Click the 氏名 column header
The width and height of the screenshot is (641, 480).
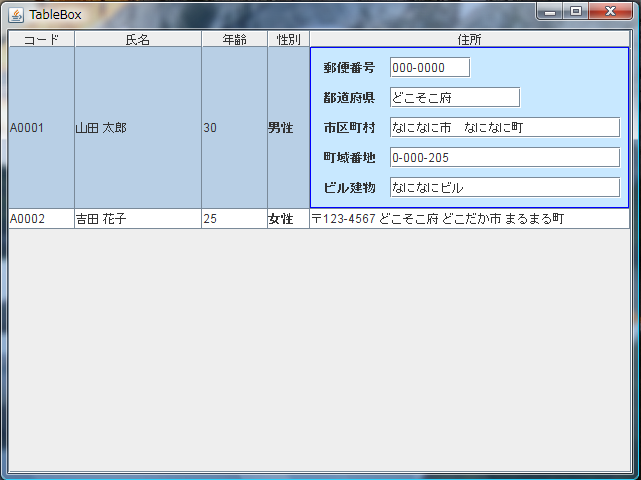[x=138, y=39]
